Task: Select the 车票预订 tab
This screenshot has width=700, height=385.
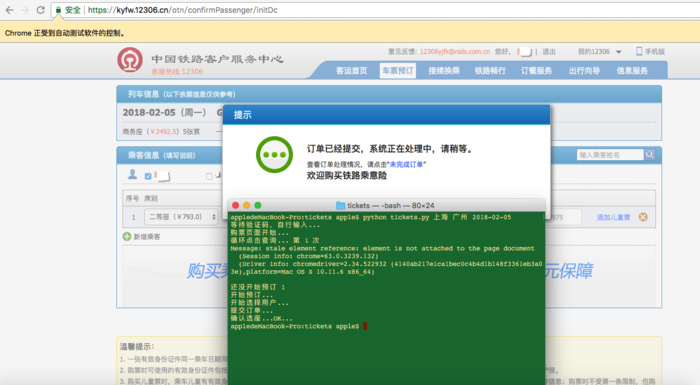Action: (398, 71)
